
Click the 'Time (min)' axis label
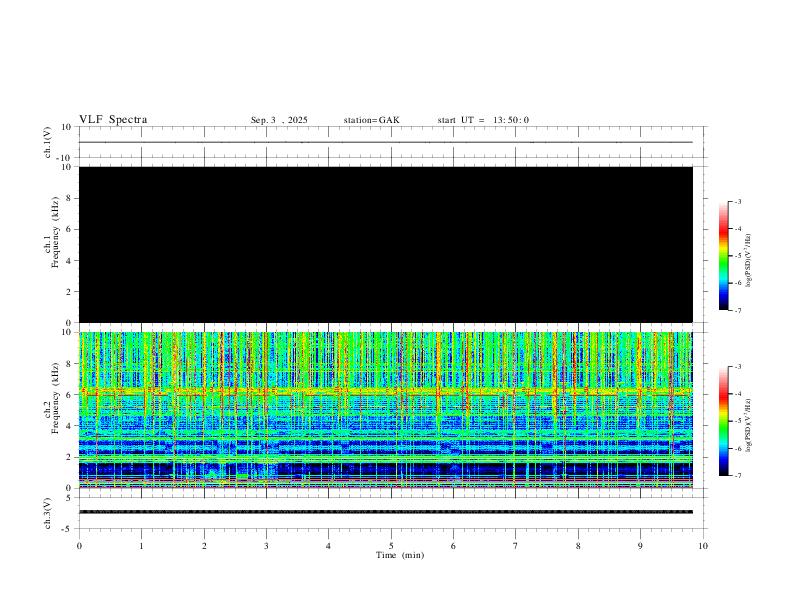coord(400,555)
